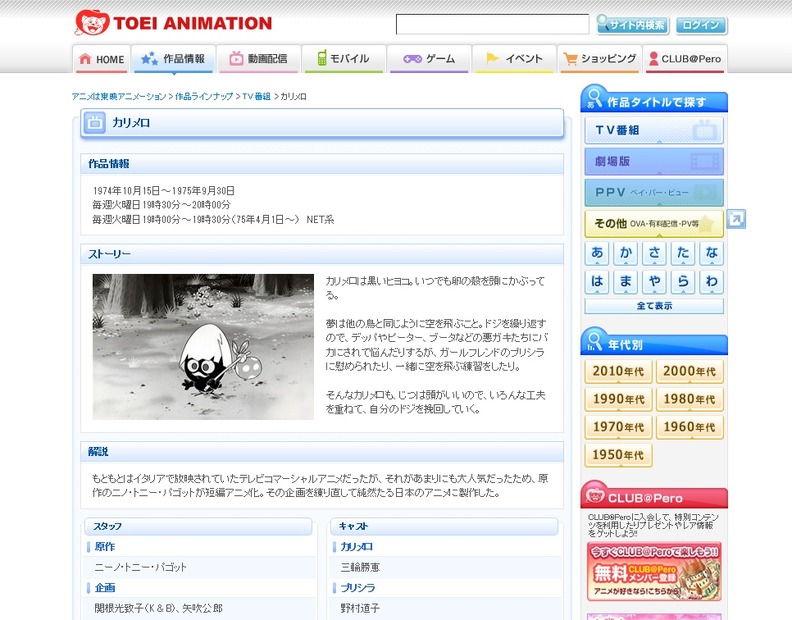The image size is (792, 620).
Task: Browse works from 2000年代
Action: coord(689,371)
